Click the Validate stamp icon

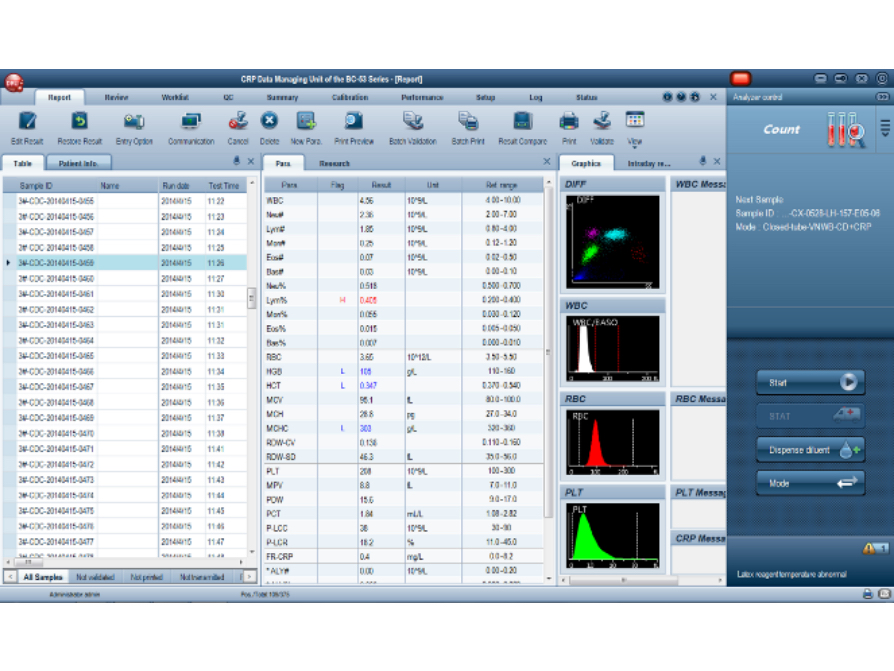click(602, 122)
